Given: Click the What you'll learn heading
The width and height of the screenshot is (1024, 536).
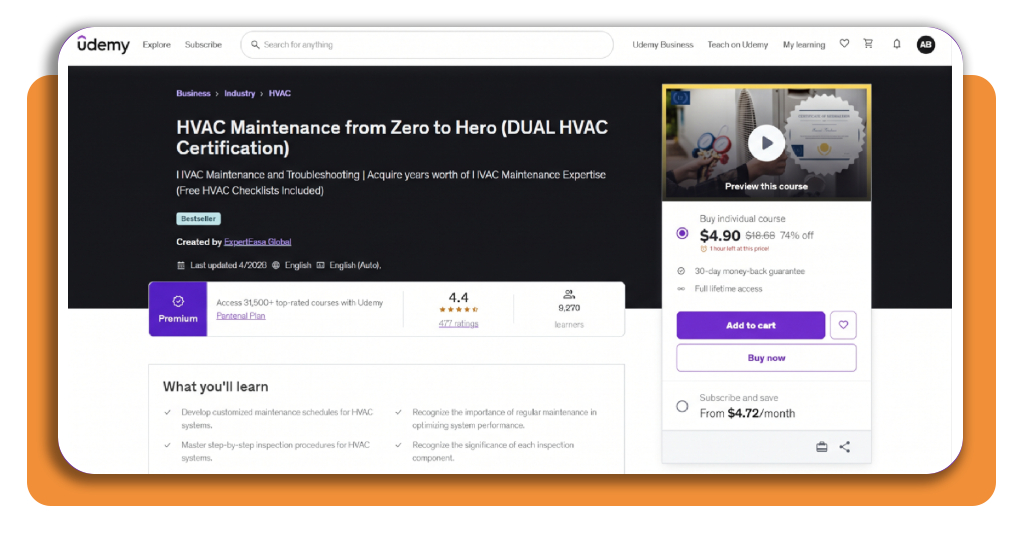Looking at the screenshot, I should tap(216, 386).
